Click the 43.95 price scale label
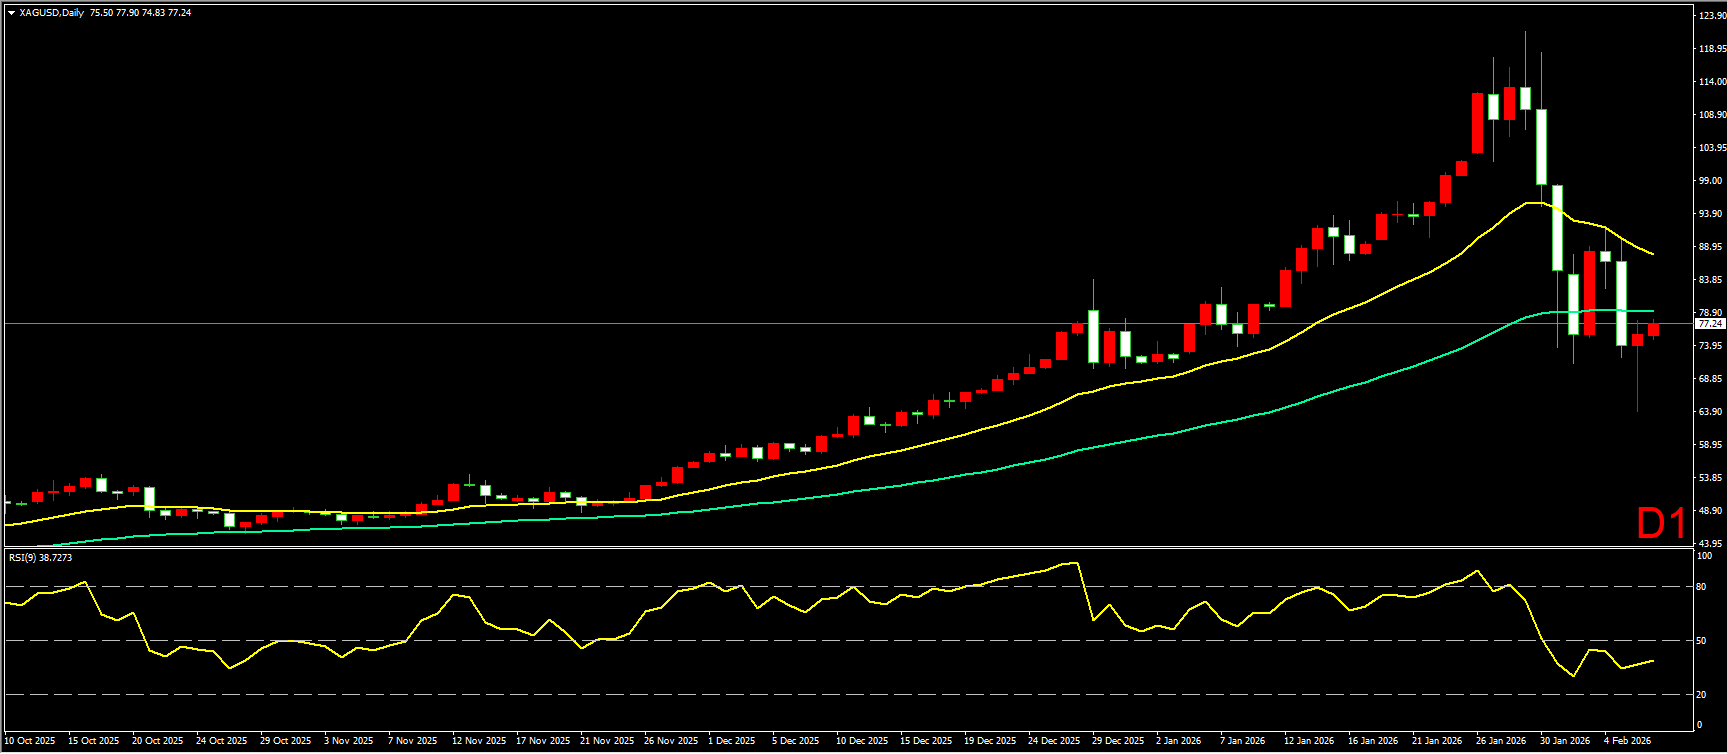This screenshot has width=1727, height=754. (x=1710, y=544)
